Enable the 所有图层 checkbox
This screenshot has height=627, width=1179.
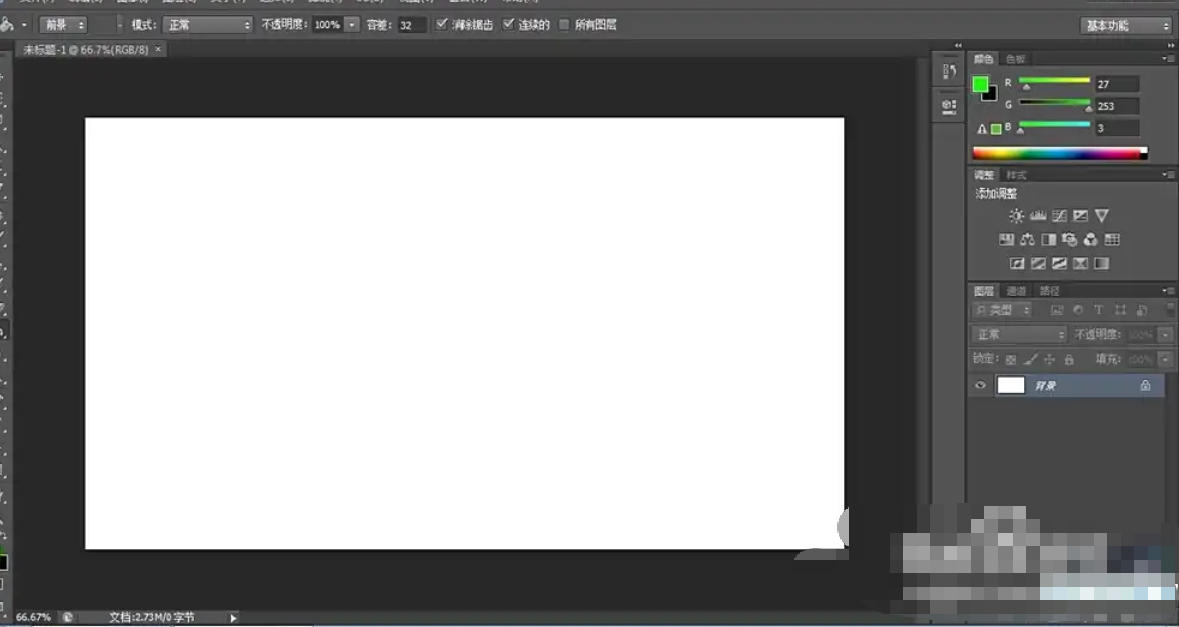567,24
